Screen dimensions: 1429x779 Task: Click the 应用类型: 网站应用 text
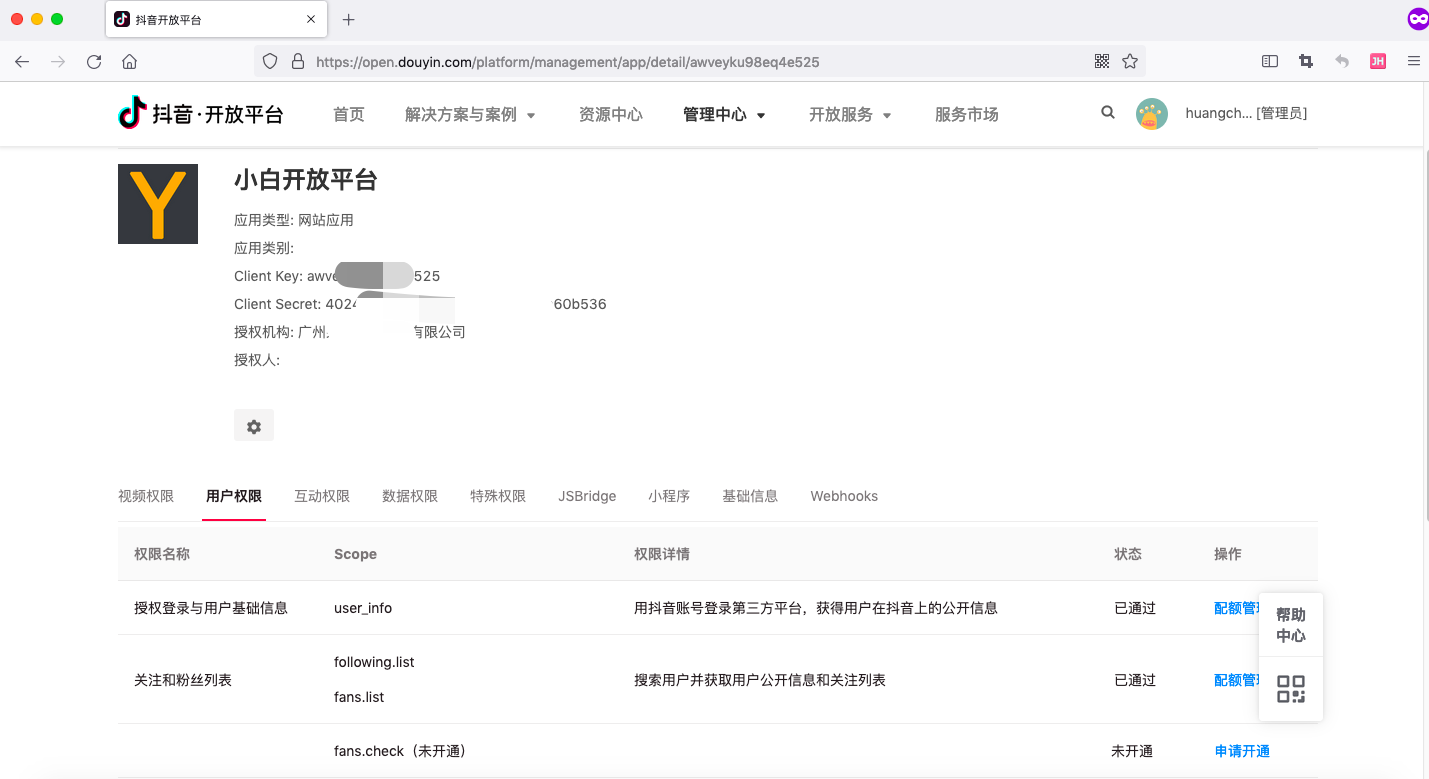click(294, 220)
